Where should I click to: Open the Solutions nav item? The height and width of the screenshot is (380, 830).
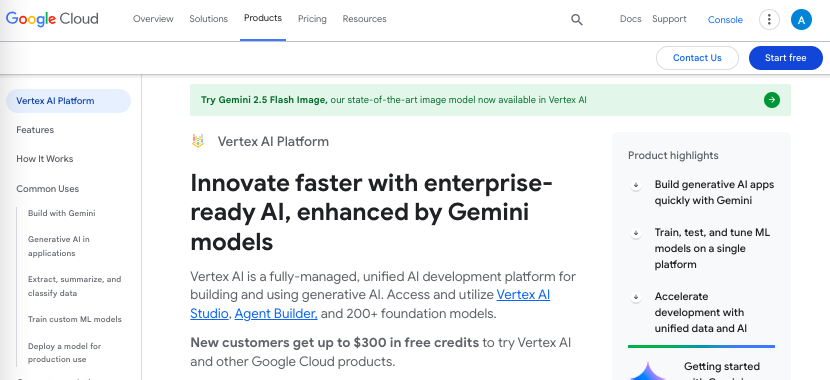[x=209, y=19]
